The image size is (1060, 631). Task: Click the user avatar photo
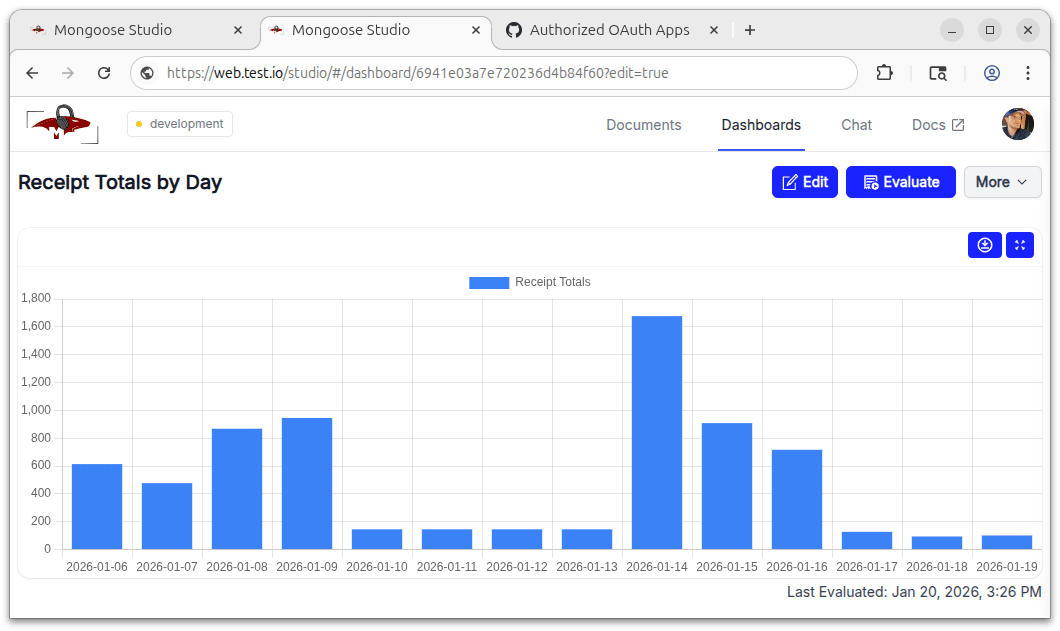pyautogui.click(x=1017, y=124)
